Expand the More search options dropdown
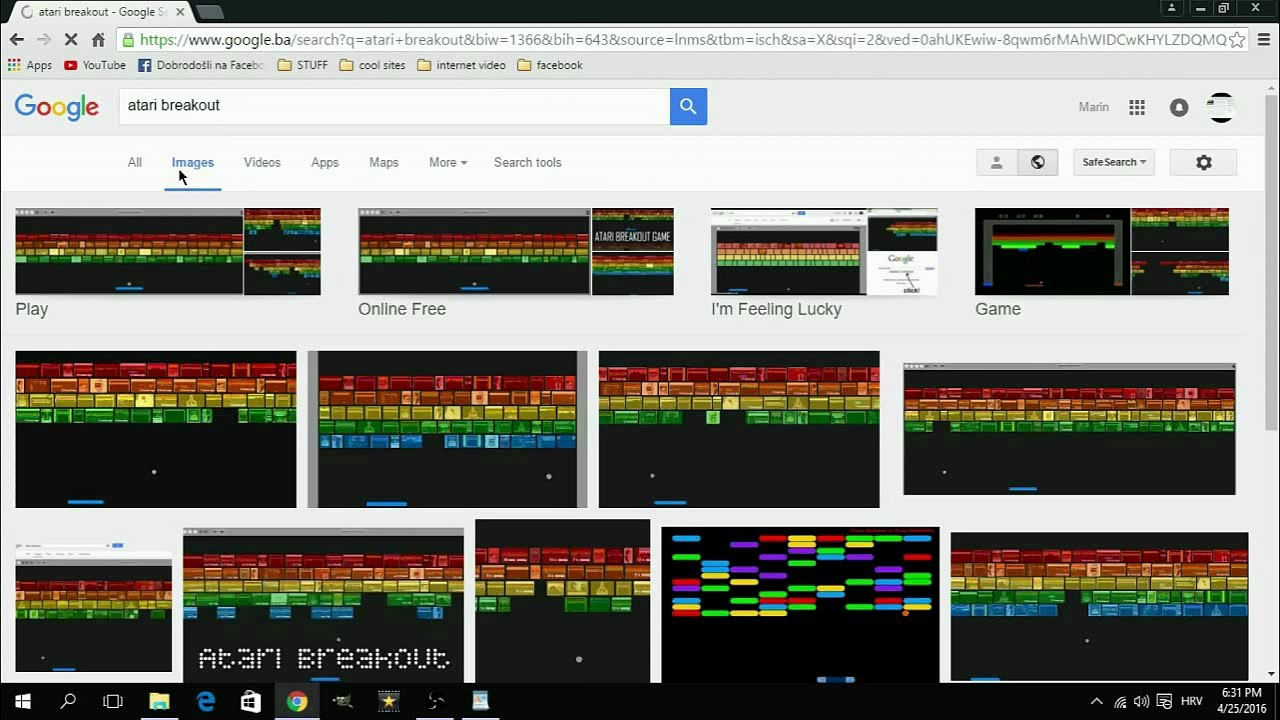 tap(448, 162)
